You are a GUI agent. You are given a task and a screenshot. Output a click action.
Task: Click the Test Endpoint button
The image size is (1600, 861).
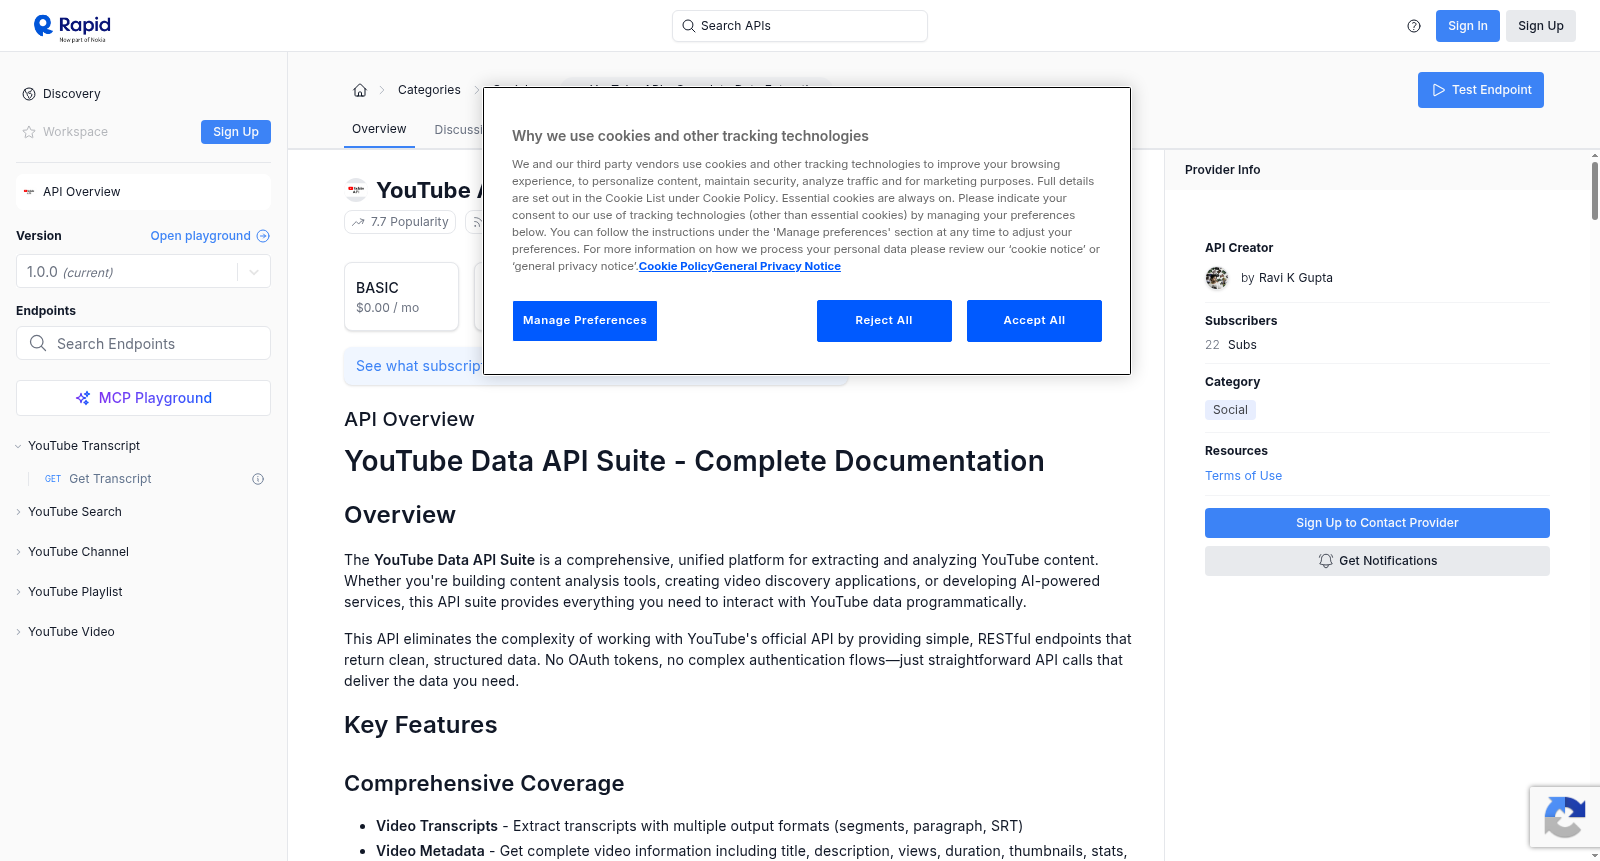[1481, 90]
